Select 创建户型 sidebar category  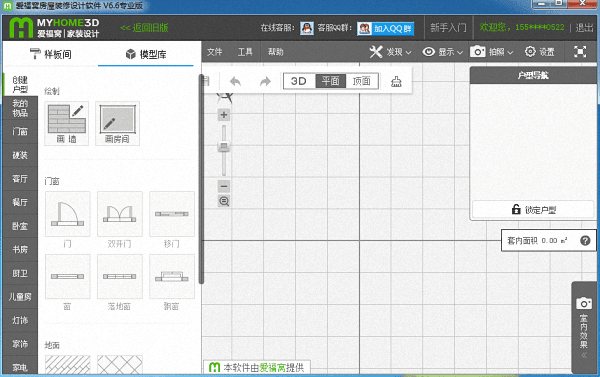20,84
